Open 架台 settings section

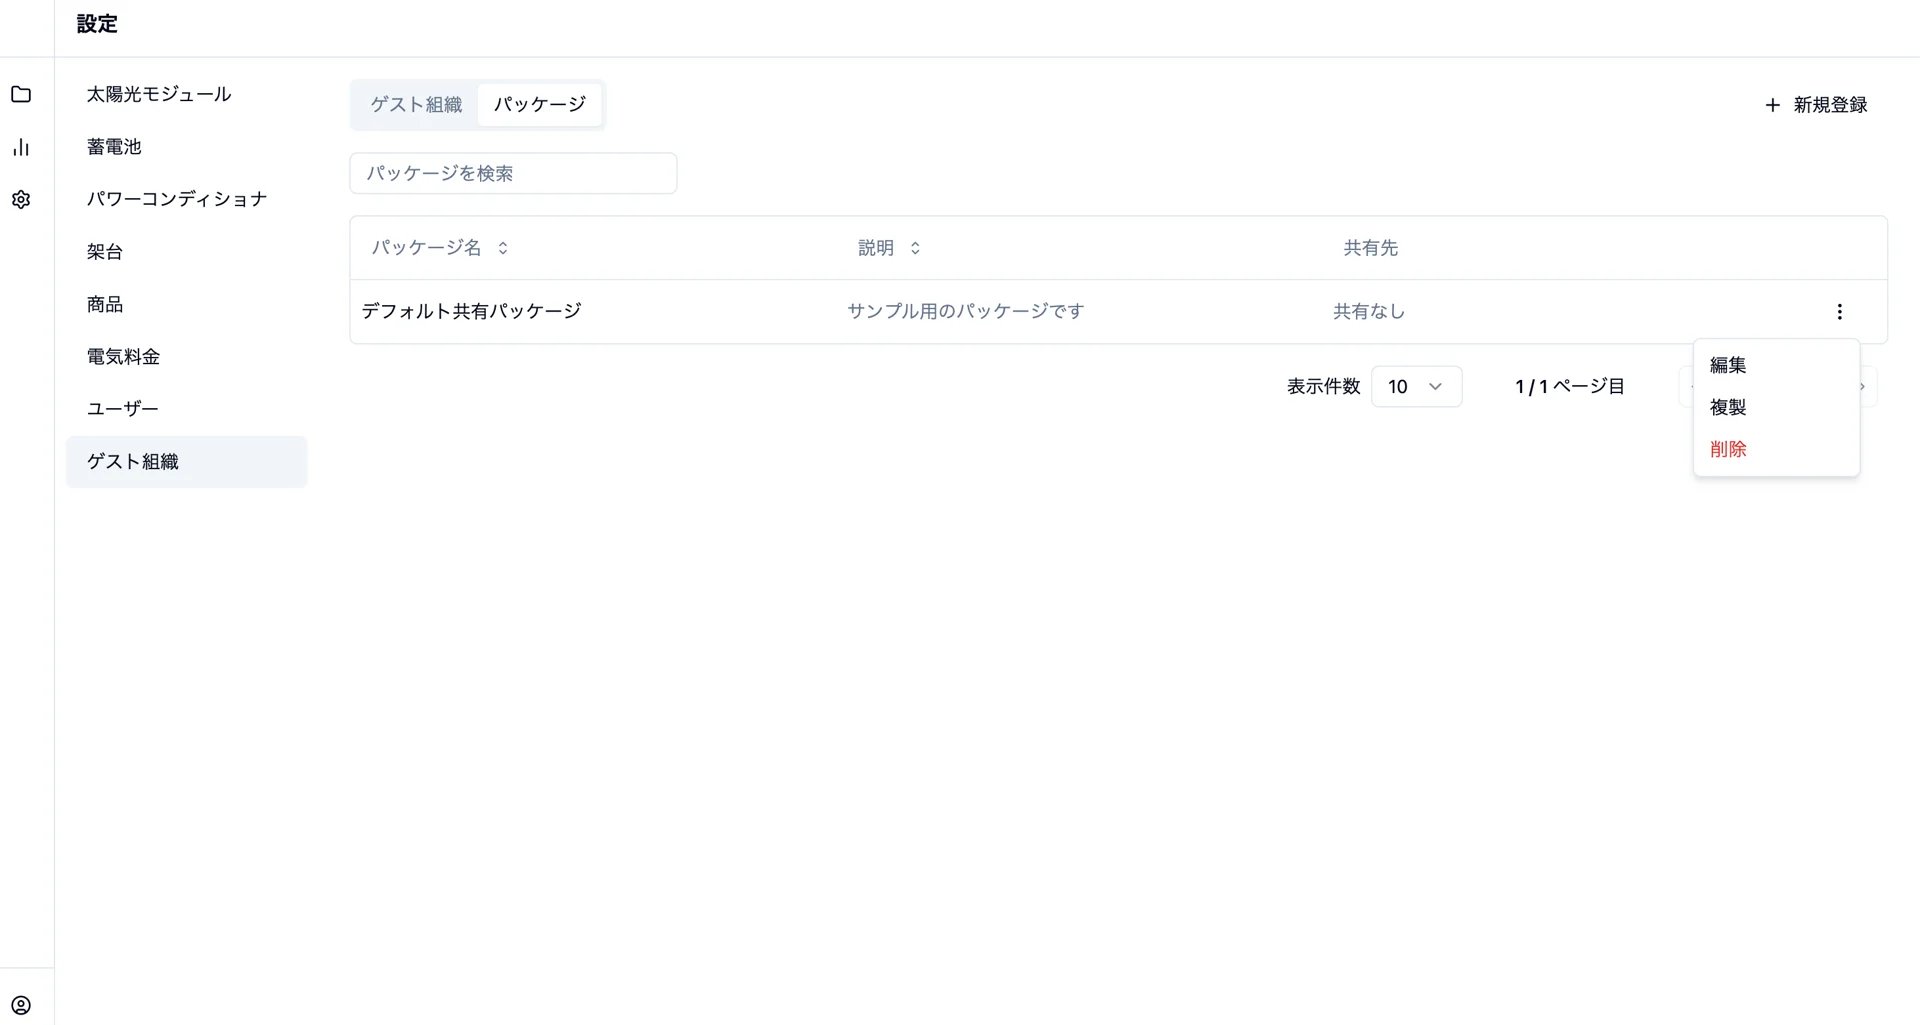click(186, 252)
